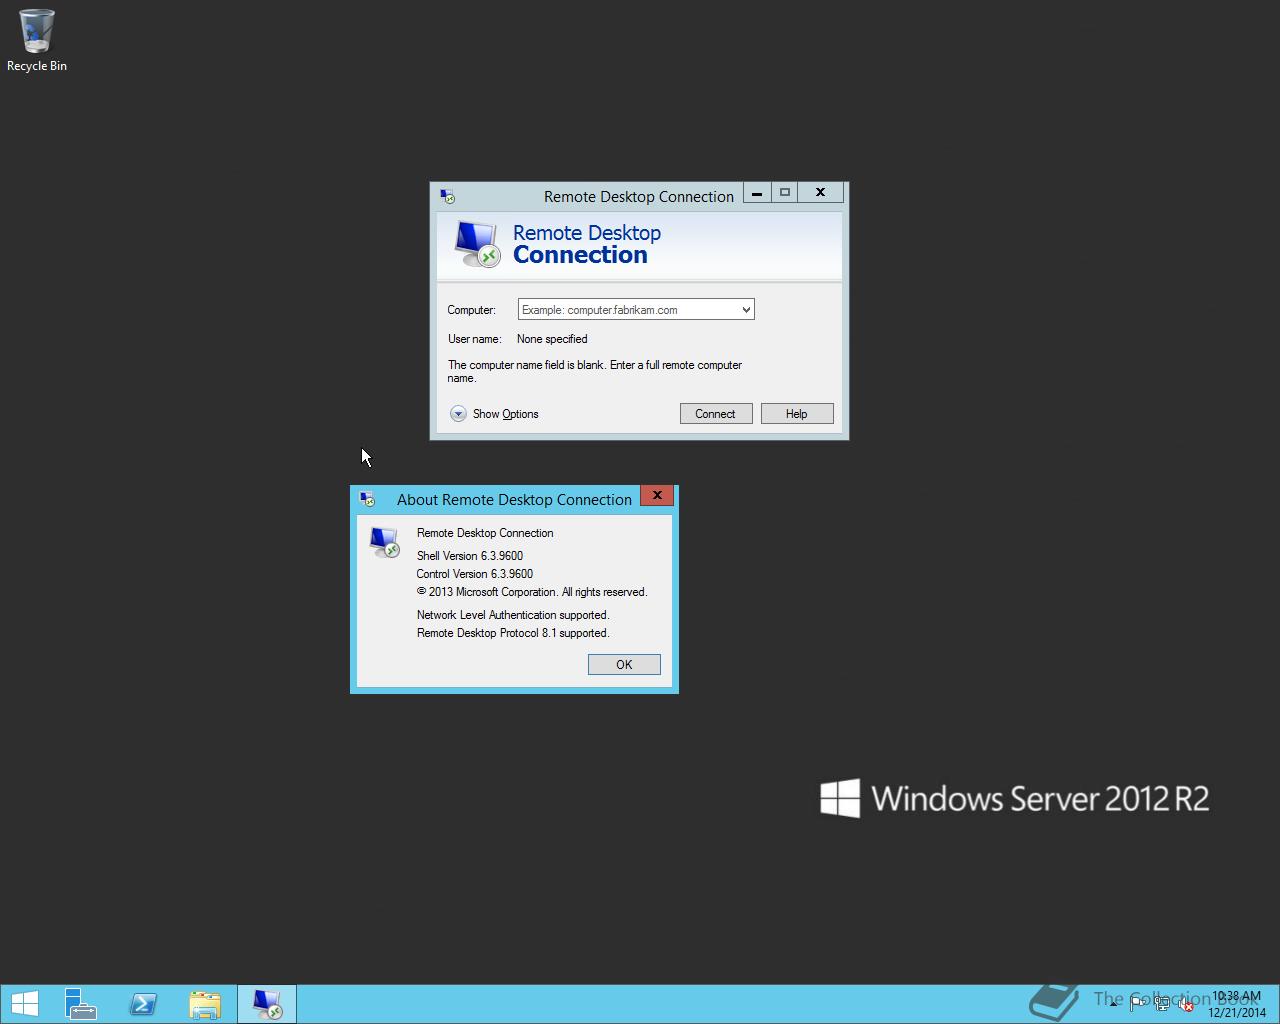Click the computer monitor icon in About dialog

click(x=385, y=541)
